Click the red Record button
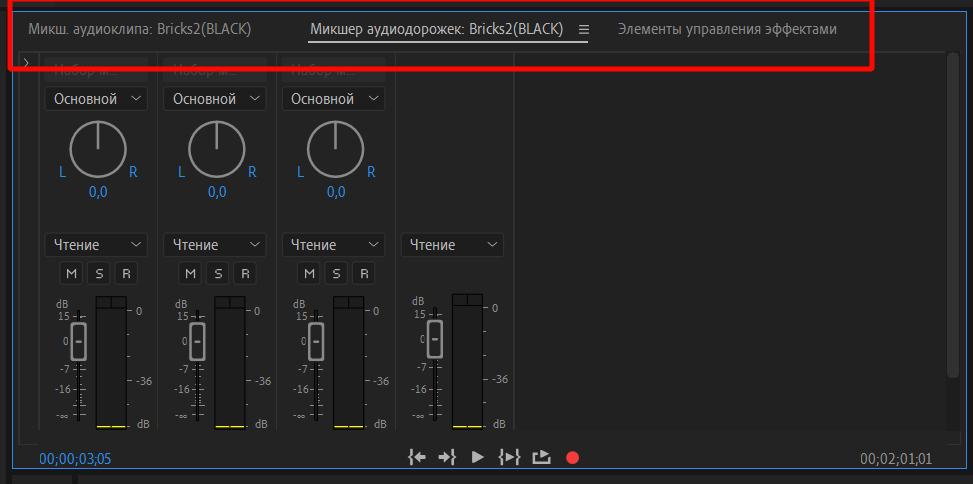This screenshot has width=973, height=484. click(x=572, y=458)
